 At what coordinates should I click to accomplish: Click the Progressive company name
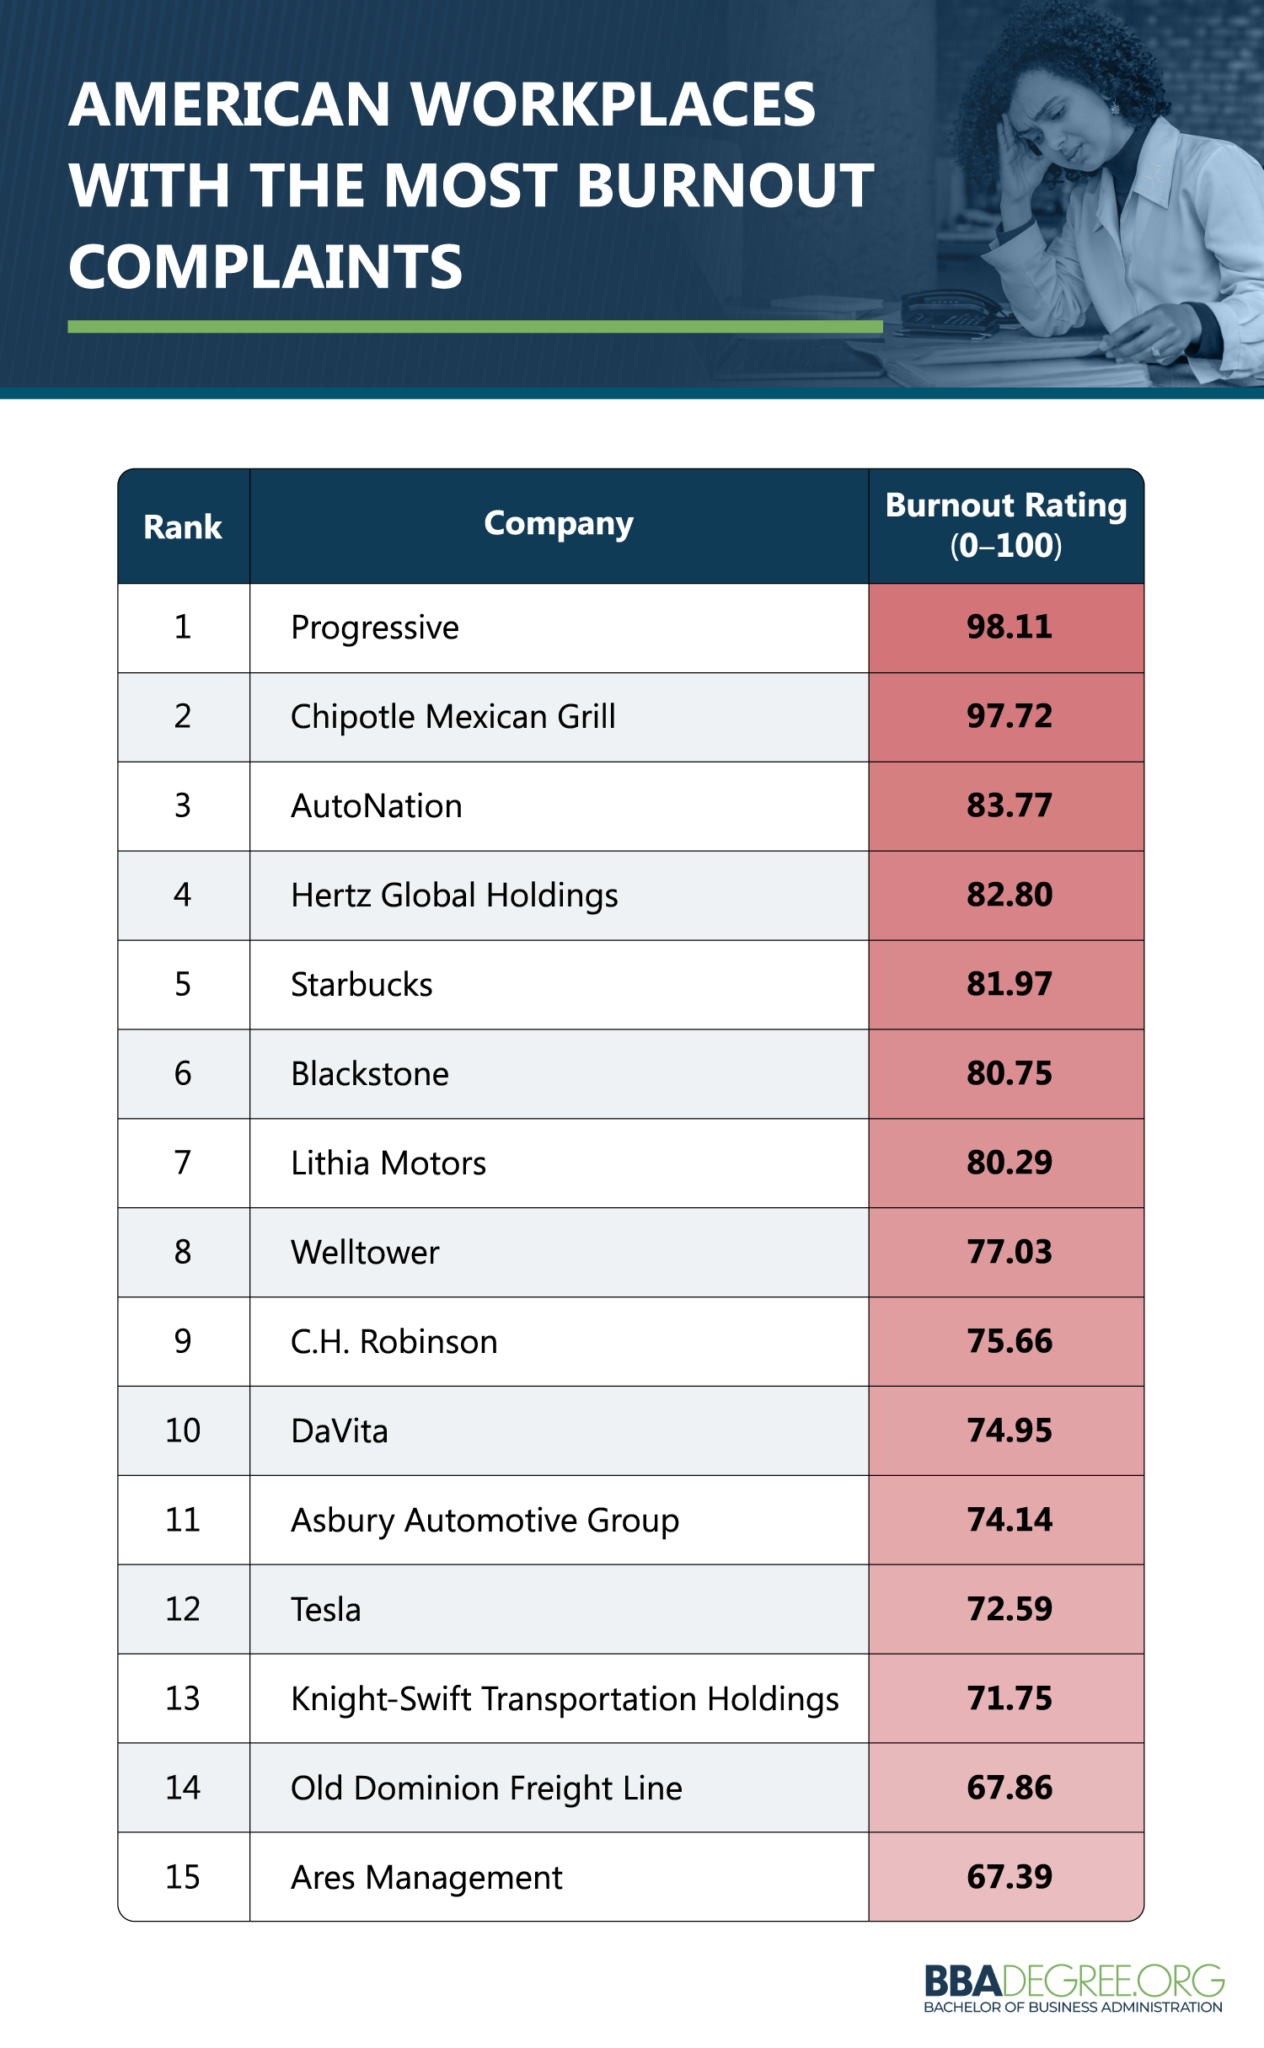(x=375, y=628)
